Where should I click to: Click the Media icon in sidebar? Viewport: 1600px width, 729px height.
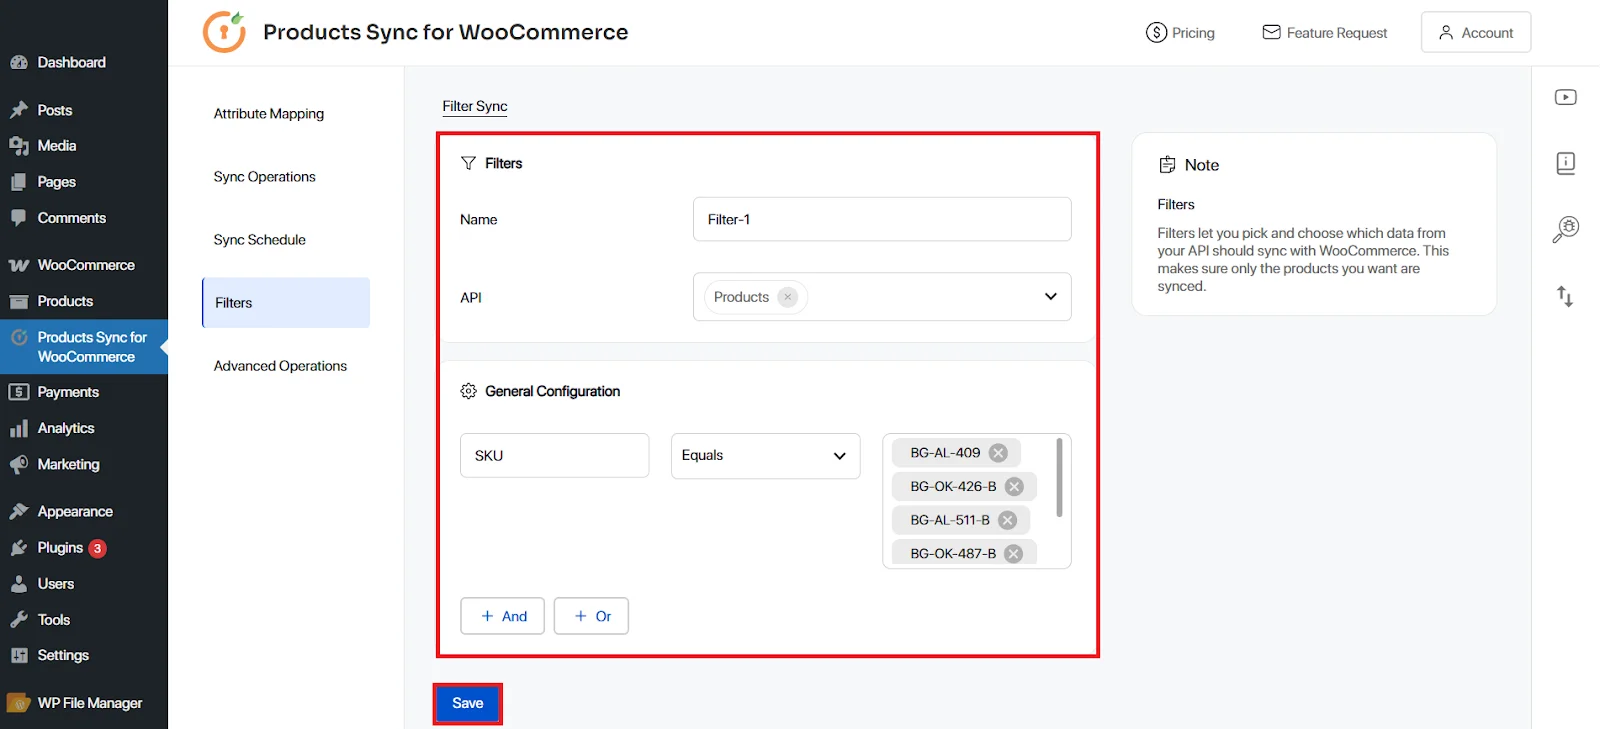(18, 146)
